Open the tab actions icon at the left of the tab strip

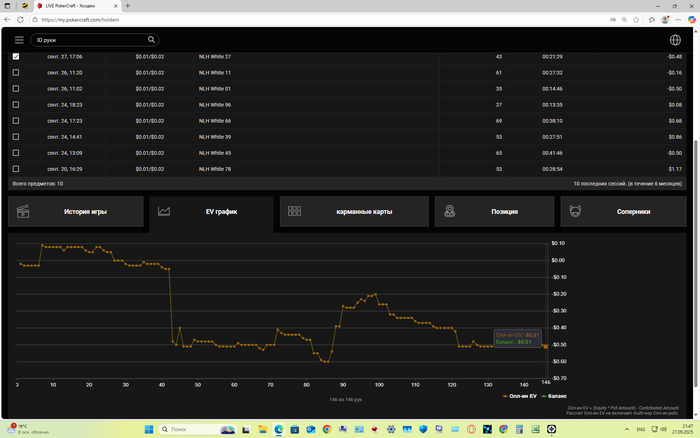tap(7, 6)
